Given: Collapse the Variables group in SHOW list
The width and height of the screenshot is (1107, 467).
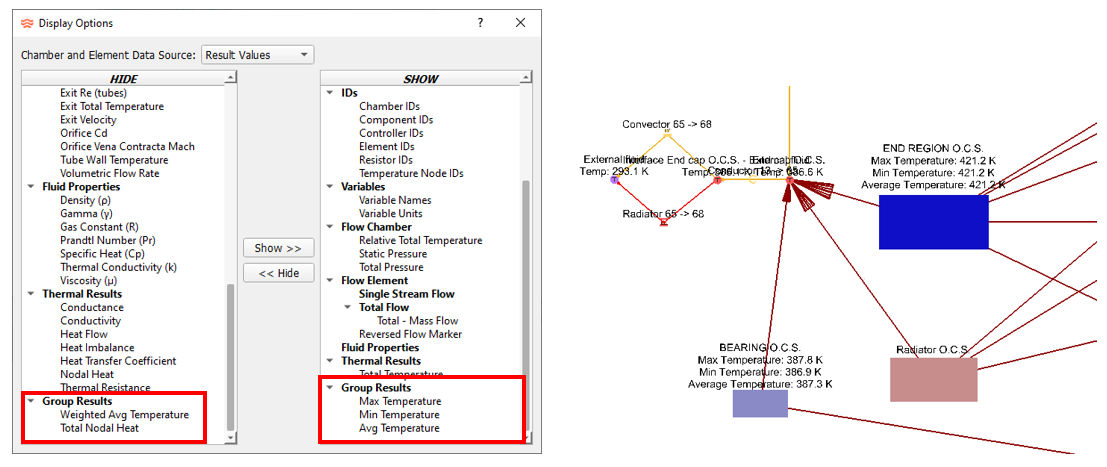Looking at the screenshot, I should pyautogui.click(x=330, y=187).
